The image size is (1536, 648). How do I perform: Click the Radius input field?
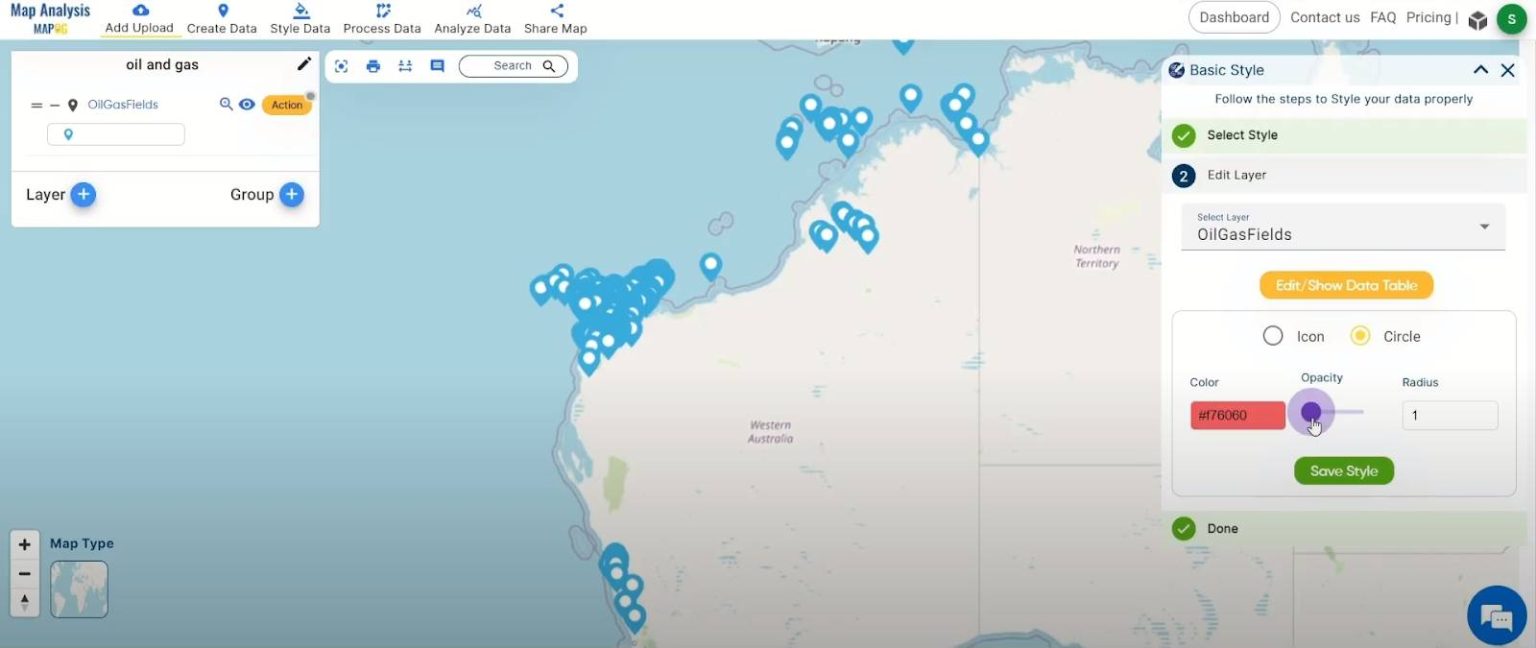click(1450, 416)
